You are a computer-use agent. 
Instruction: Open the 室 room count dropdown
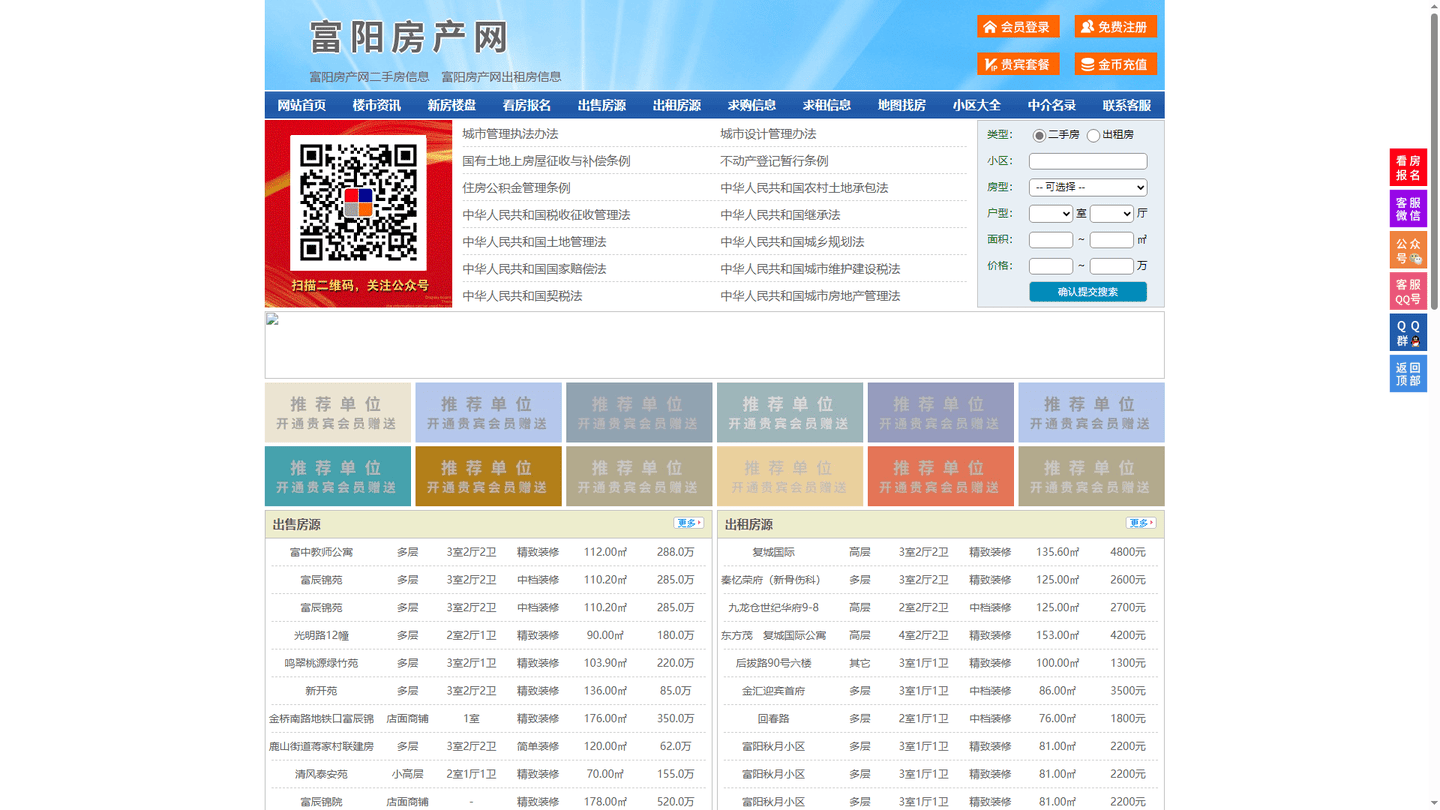point(1051,213)
